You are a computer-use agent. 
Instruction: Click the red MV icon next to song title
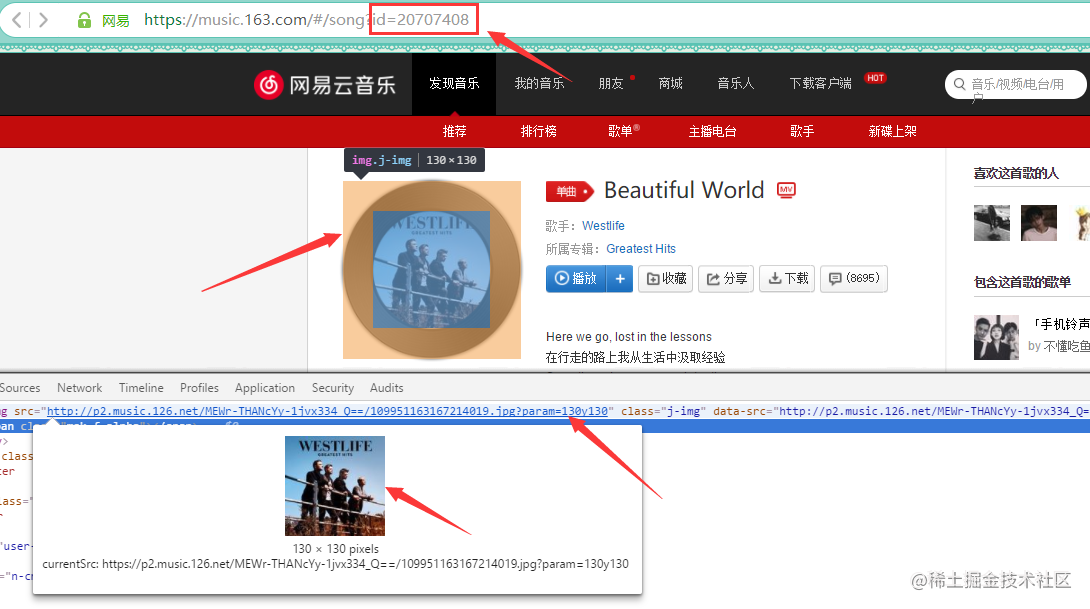coord(786,190)
